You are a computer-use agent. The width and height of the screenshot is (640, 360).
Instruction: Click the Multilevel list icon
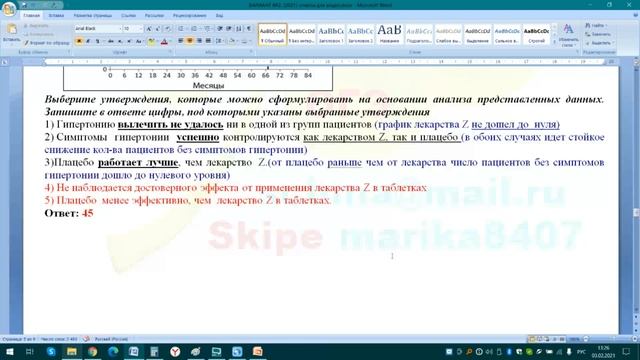pyautogui.click(x=207, y=29)
